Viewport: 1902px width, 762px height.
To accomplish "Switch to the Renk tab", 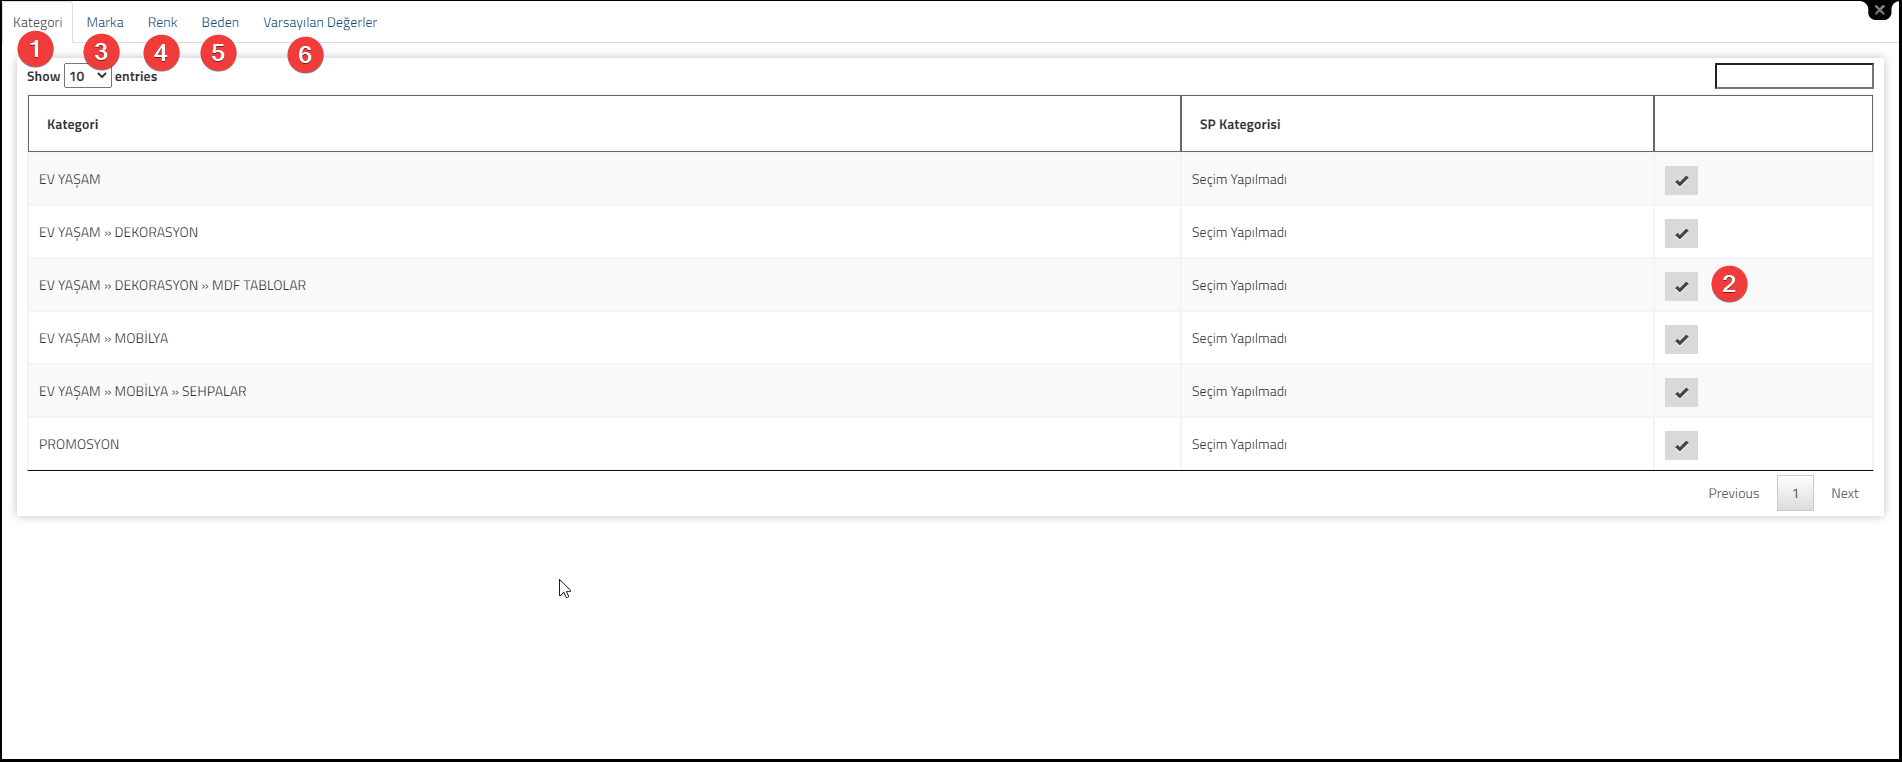I will 162,22.
